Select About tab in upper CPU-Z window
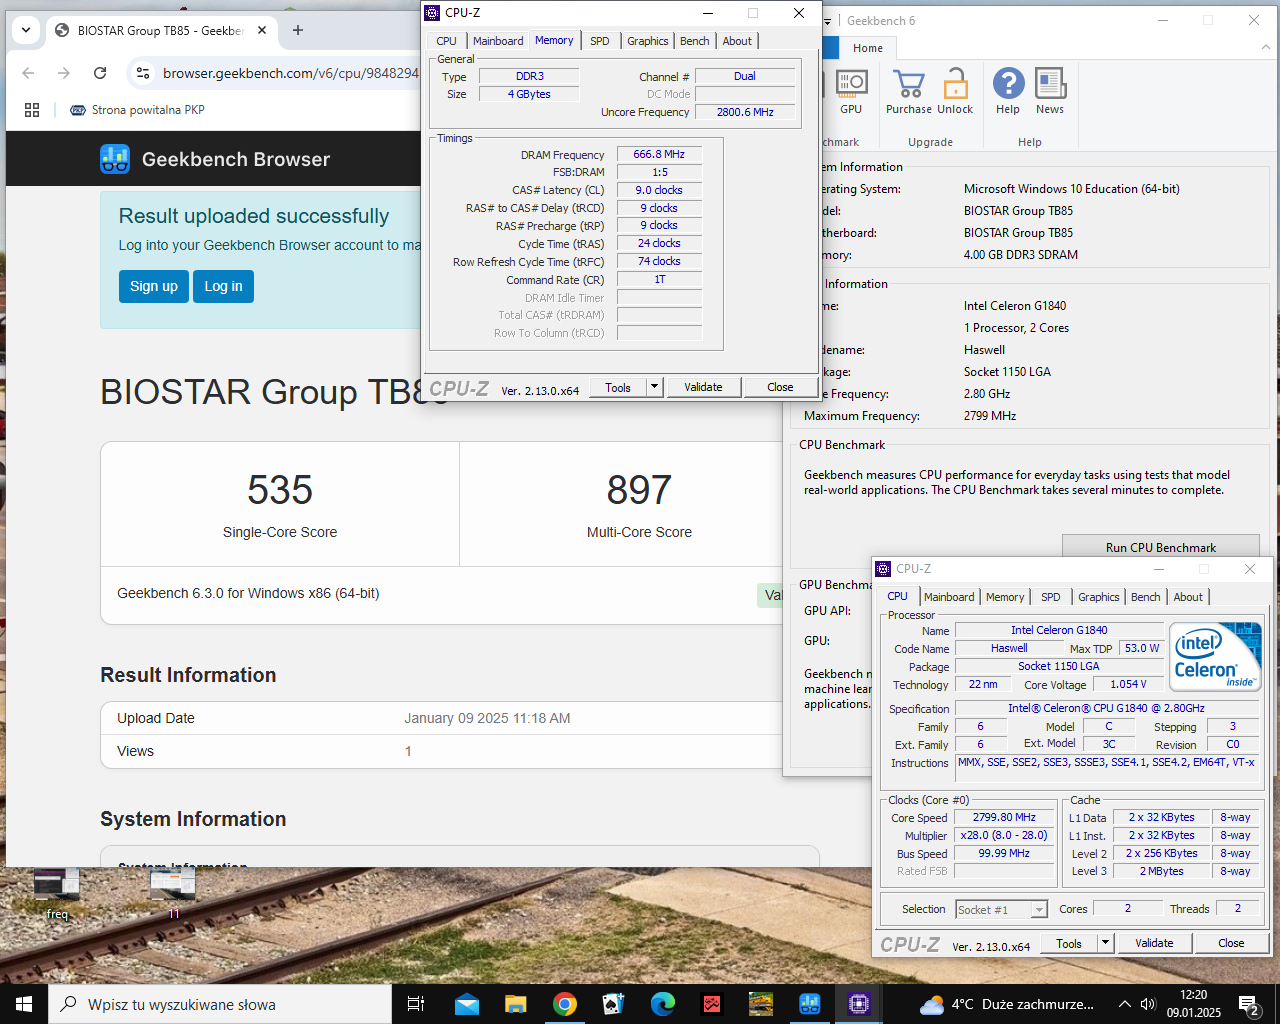1280x1024 pixels. (737, 41)
